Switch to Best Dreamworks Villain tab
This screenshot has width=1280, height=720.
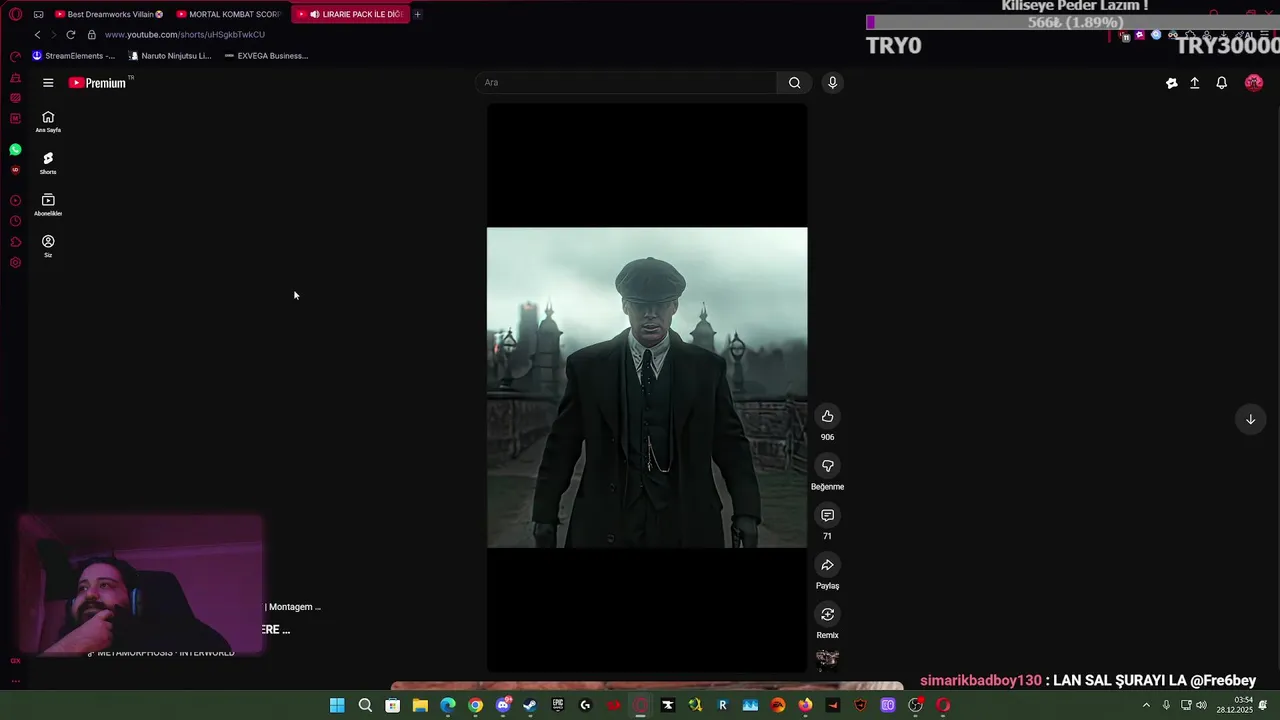tap(109, 14)
